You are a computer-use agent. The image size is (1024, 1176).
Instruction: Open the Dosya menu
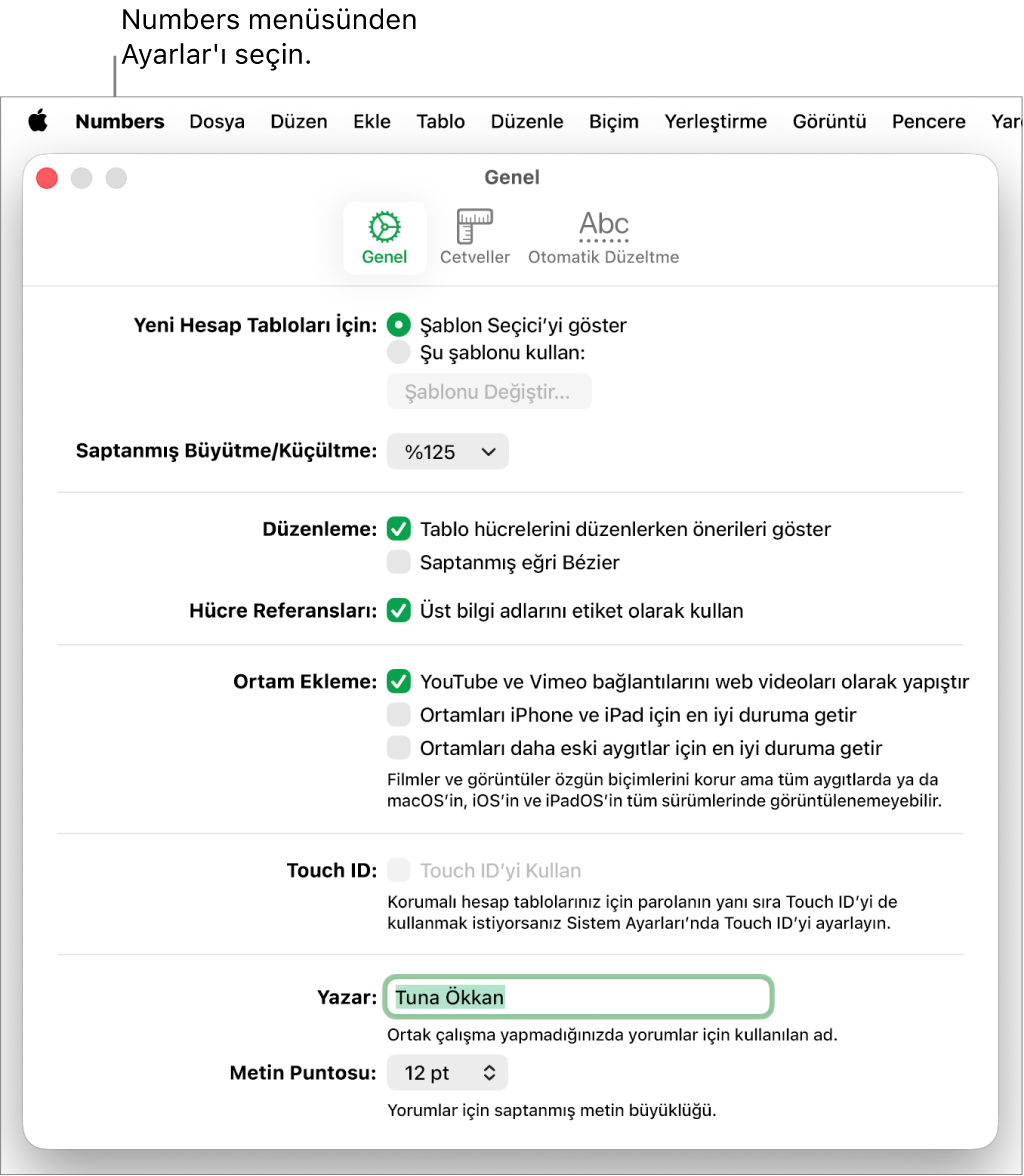pos(217,122)
